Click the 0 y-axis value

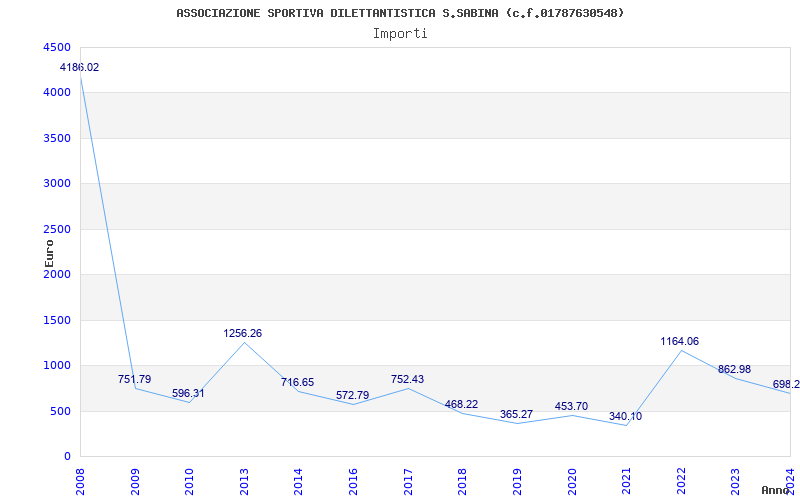(67, 457)
